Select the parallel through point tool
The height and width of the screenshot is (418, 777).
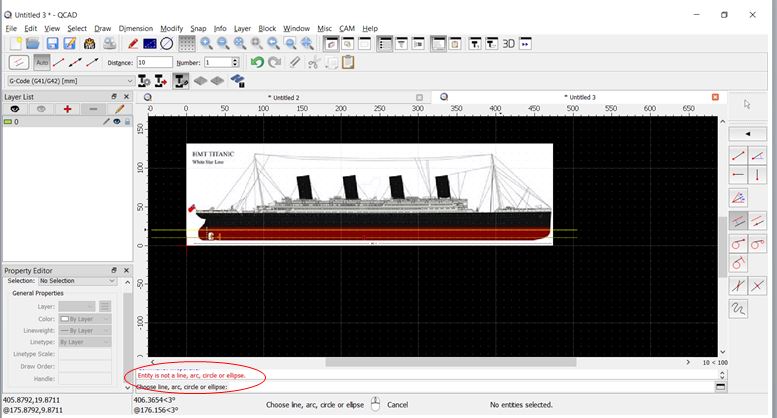coord(757,221)
